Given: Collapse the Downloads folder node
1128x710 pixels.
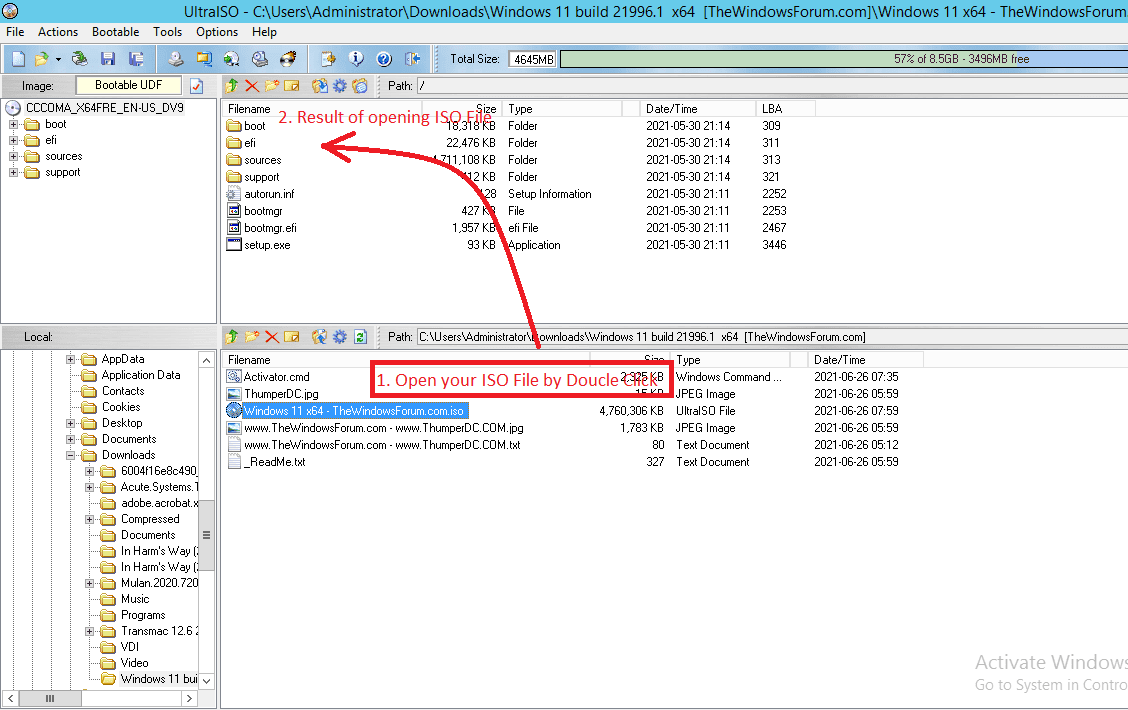Looking at the screenshot, I should pos(69,454).
